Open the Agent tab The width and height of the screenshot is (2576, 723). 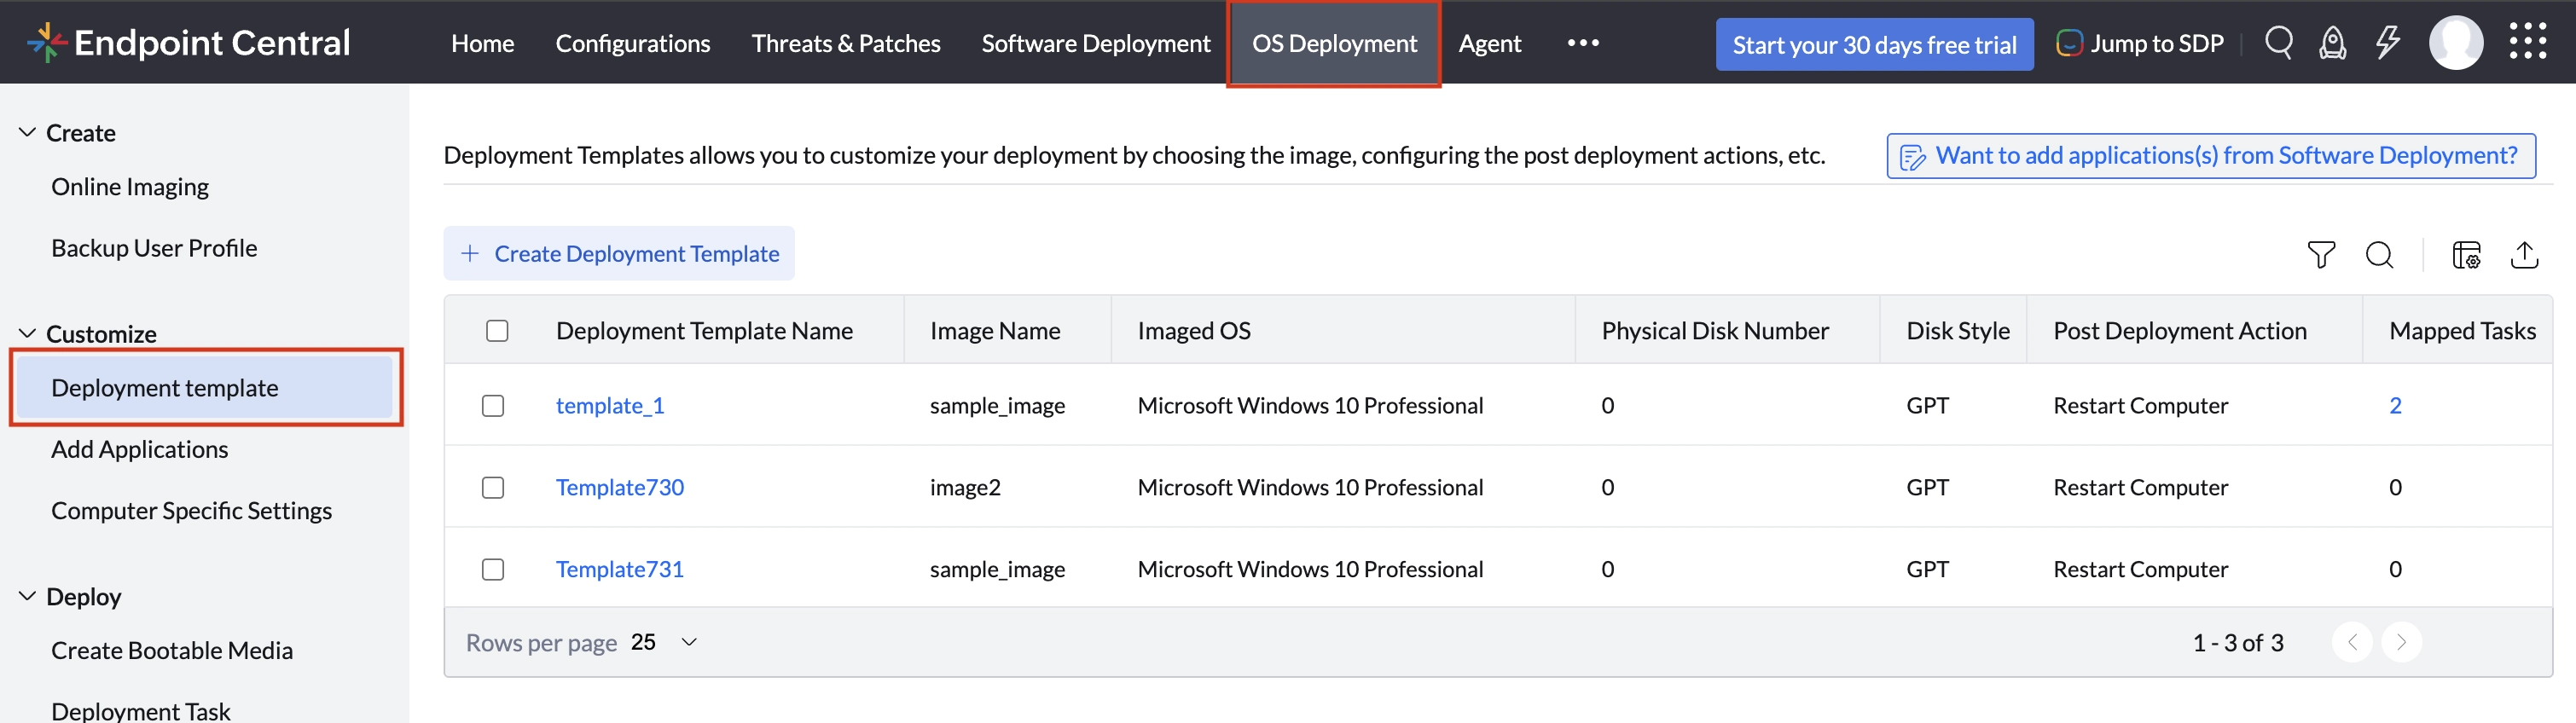click(1489, 43)
